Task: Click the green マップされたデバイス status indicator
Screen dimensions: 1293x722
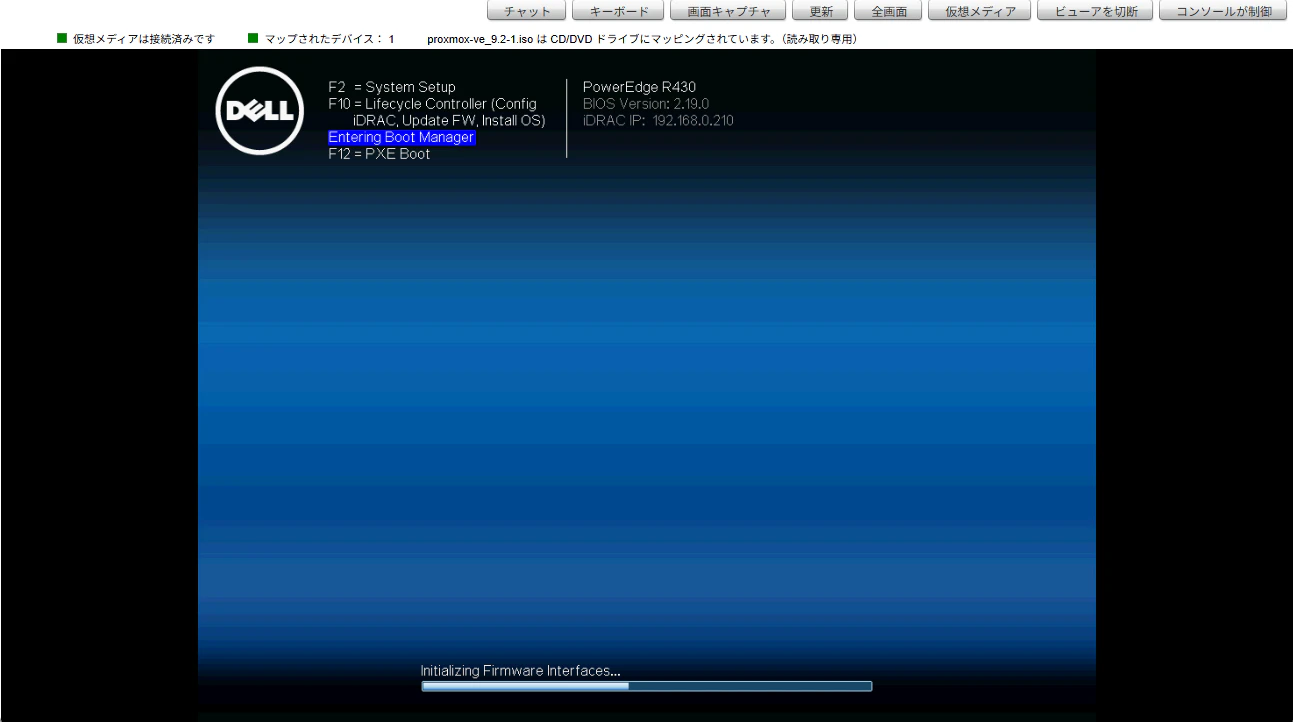Action: [253, 38]
